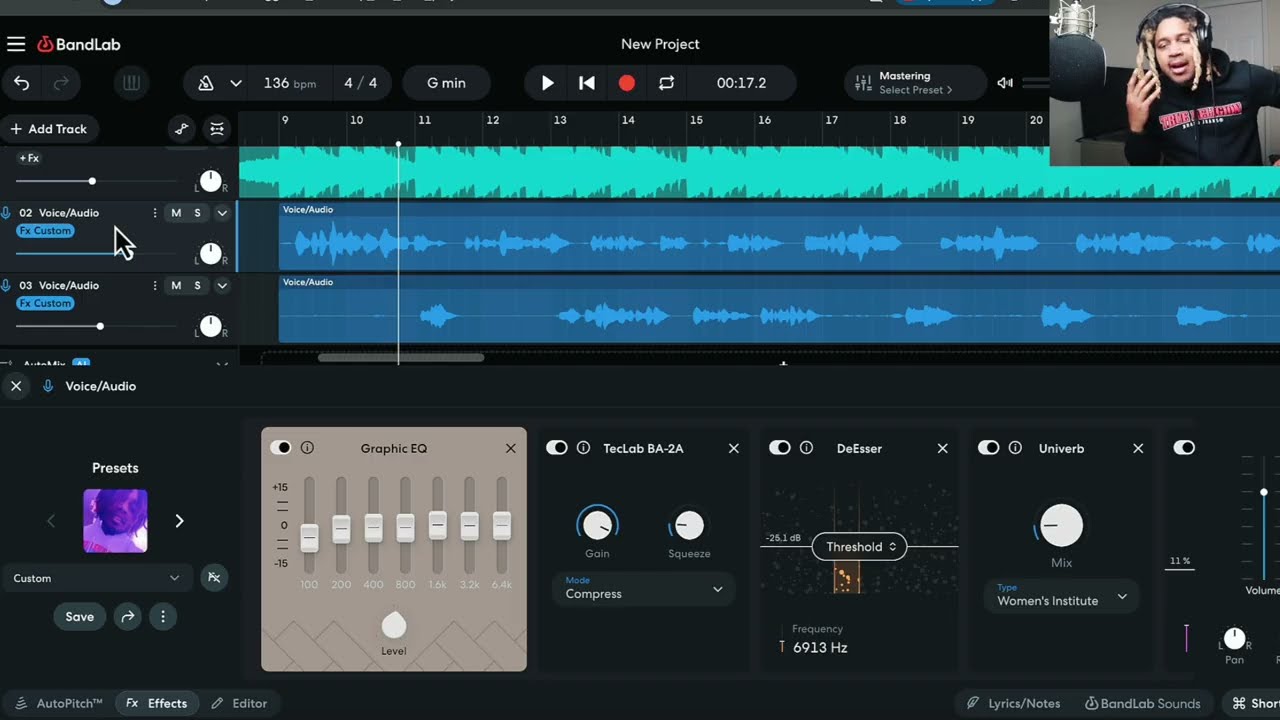Switch to the Editor tab
The width and height of the screenshot is (1280, 720).
[239, 703]
